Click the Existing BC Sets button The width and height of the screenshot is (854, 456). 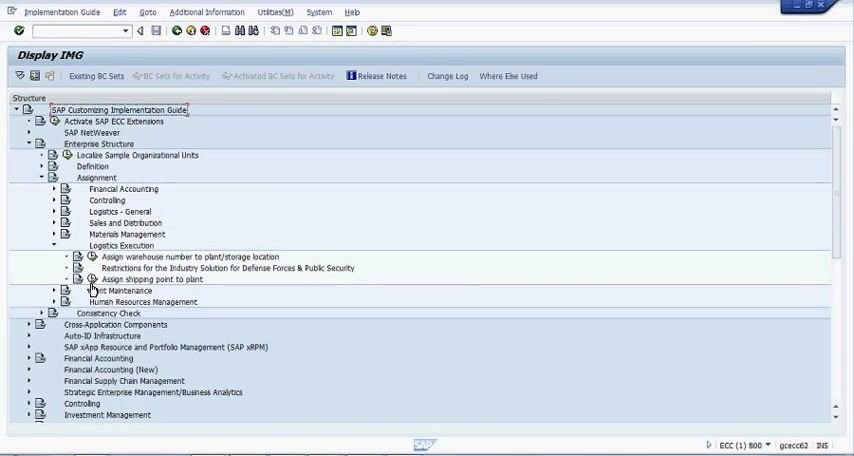[96, 76]
